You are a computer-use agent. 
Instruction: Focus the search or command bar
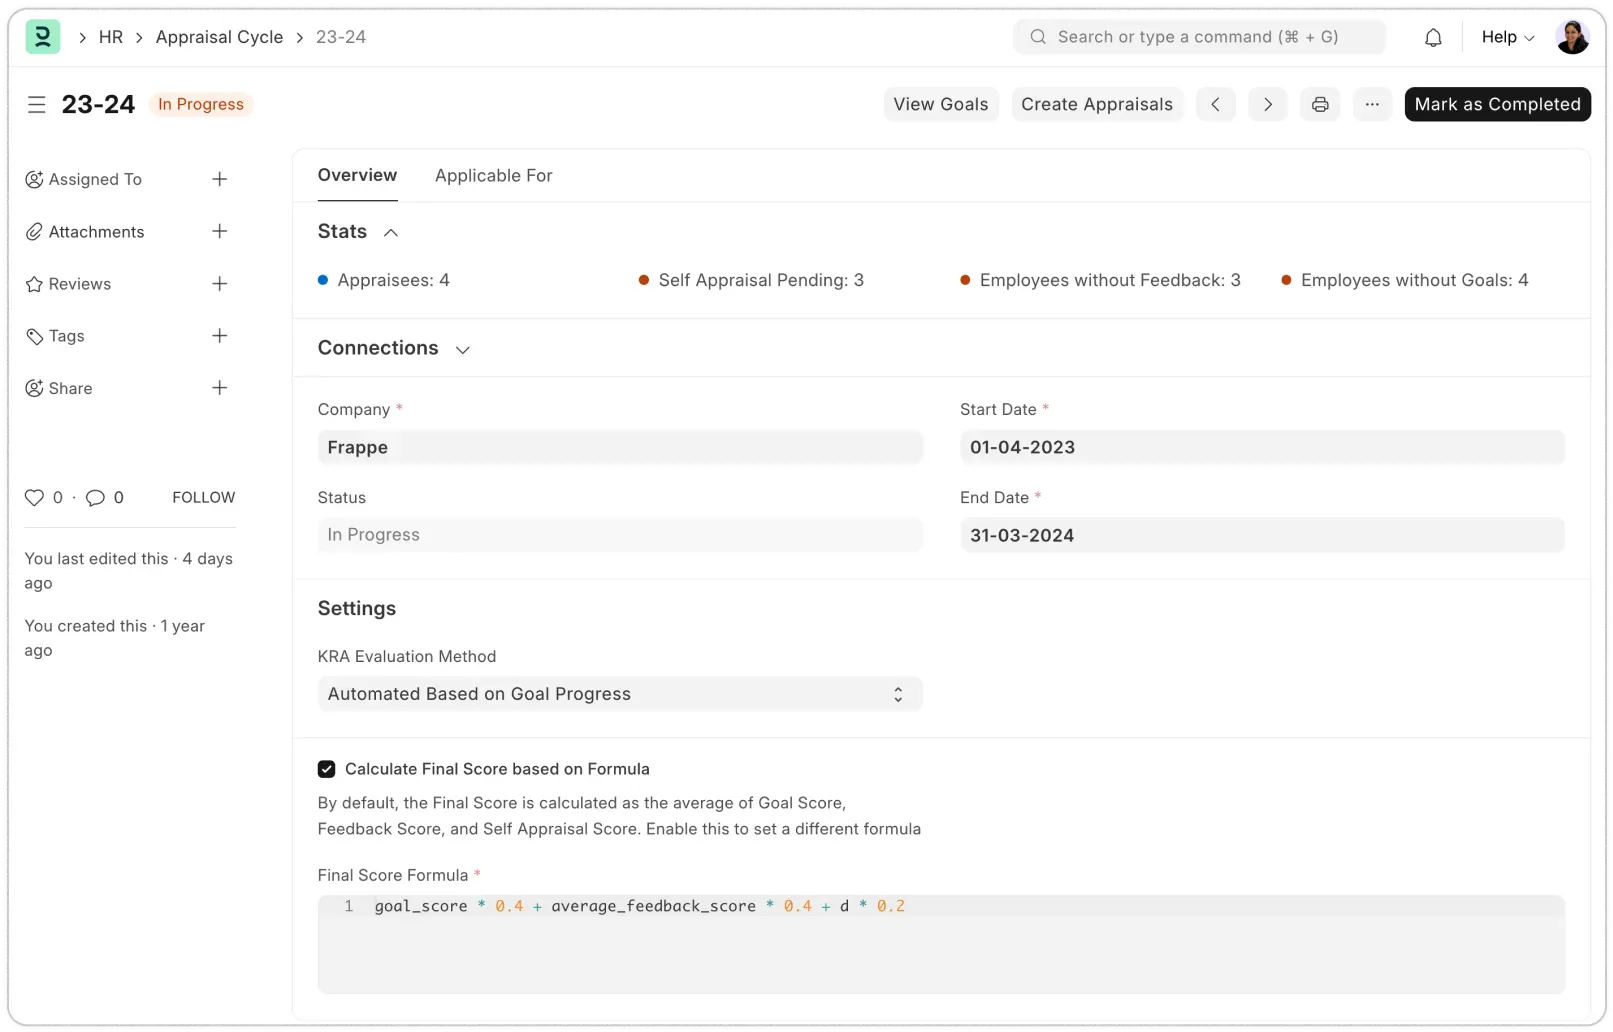pyautogui.click(x=1198, y=37)
